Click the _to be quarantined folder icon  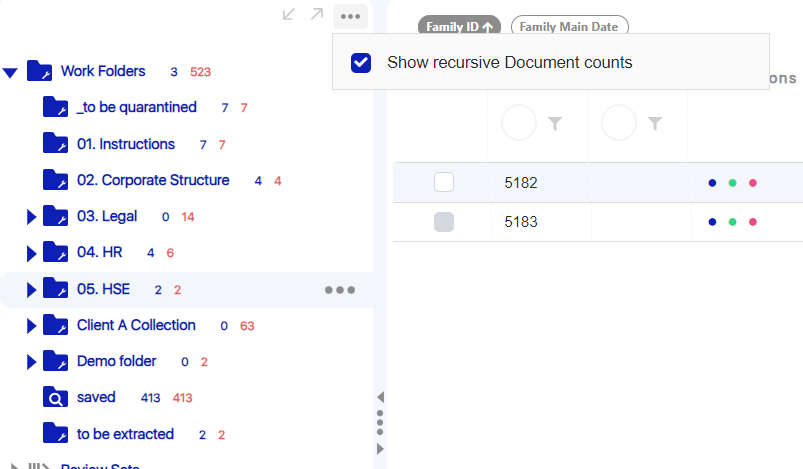(56, 107)
